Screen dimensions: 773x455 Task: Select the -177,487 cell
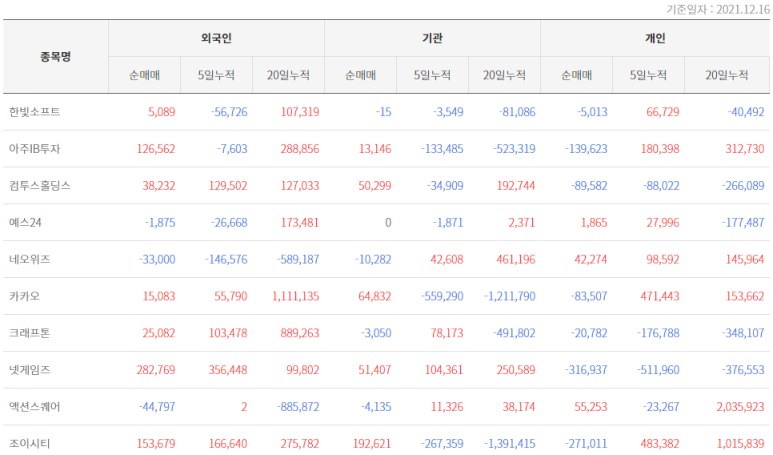(743, 223)
